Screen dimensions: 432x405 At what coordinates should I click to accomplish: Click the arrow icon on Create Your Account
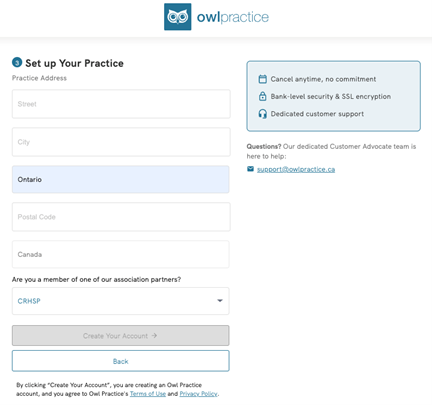coord(154,335)
